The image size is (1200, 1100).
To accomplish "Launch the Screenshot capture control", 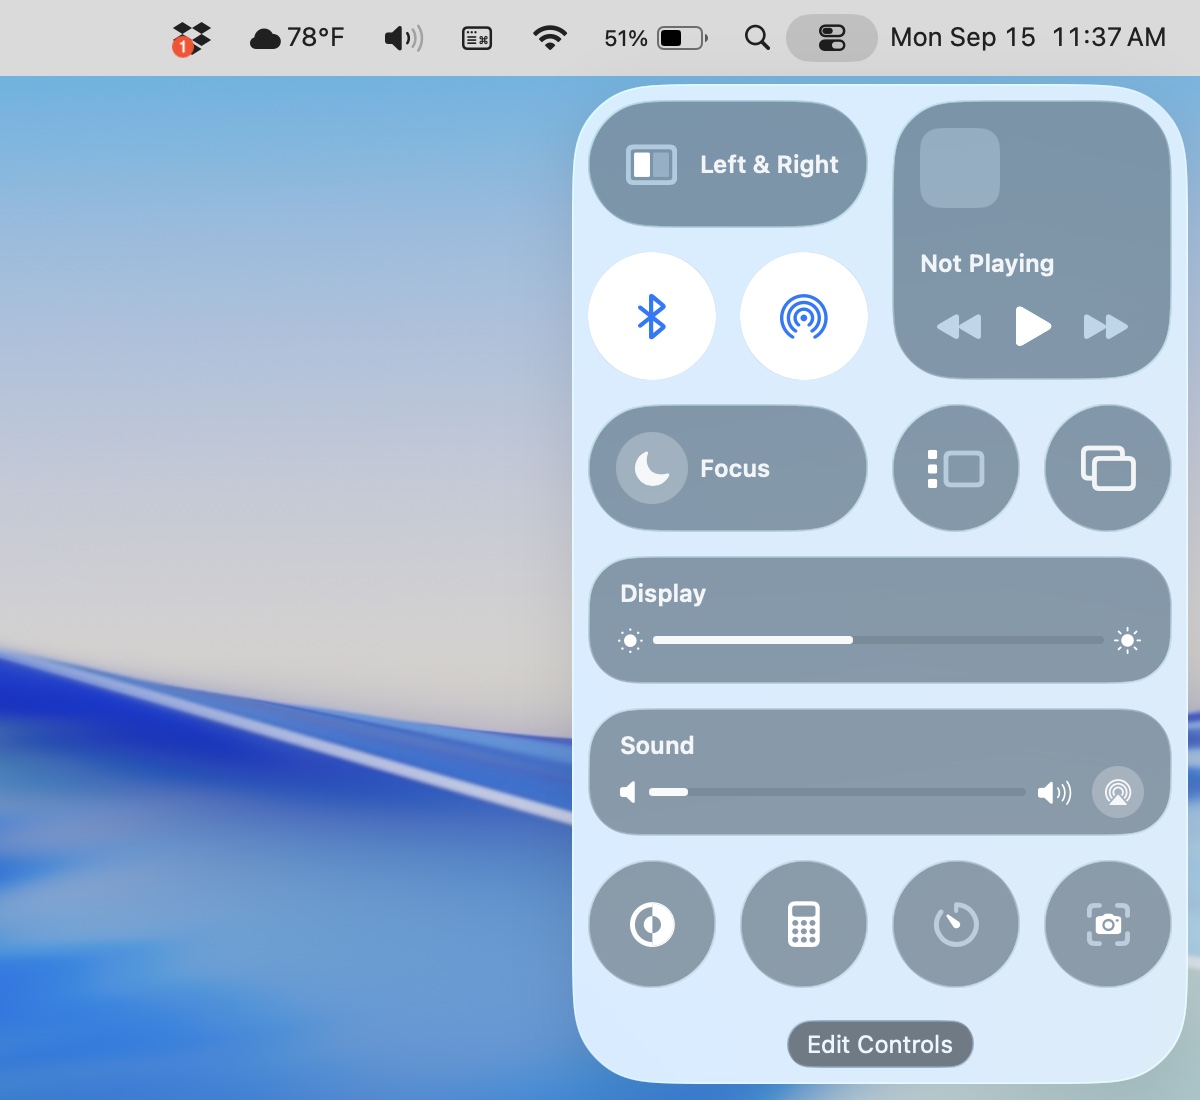I will 1107,924.
